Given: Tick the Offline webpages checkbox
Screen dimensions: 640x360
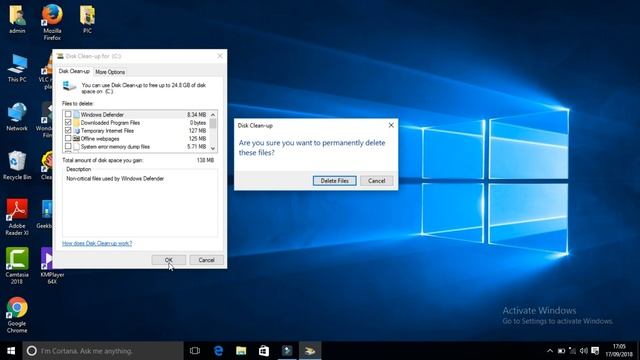Looking at the screenshot, I should click(68, 138).
